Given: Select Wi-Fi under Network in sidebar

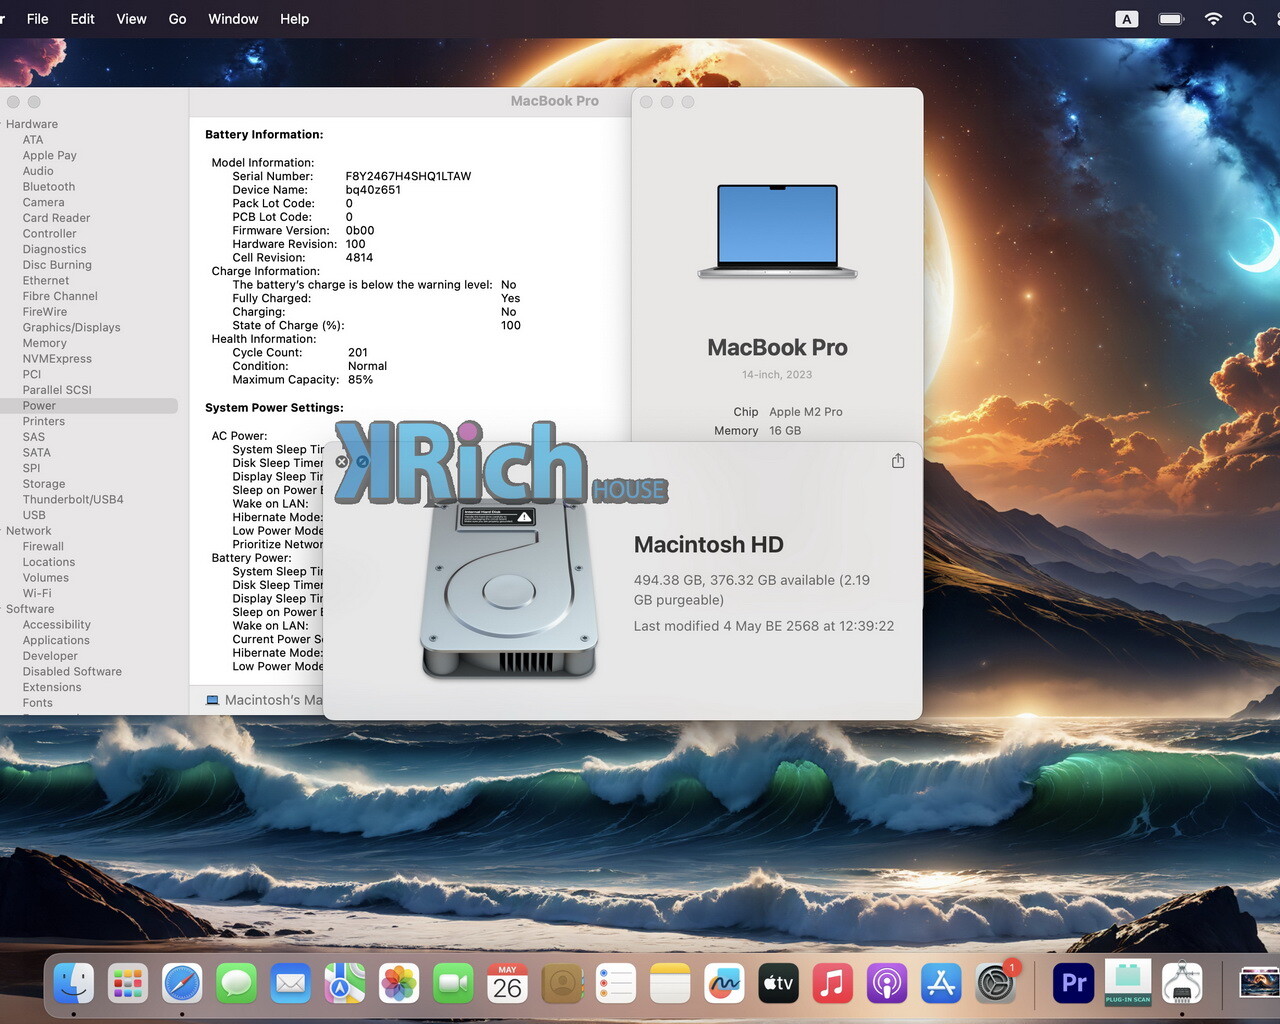Looking at the screenshot, I should point(37,593).
